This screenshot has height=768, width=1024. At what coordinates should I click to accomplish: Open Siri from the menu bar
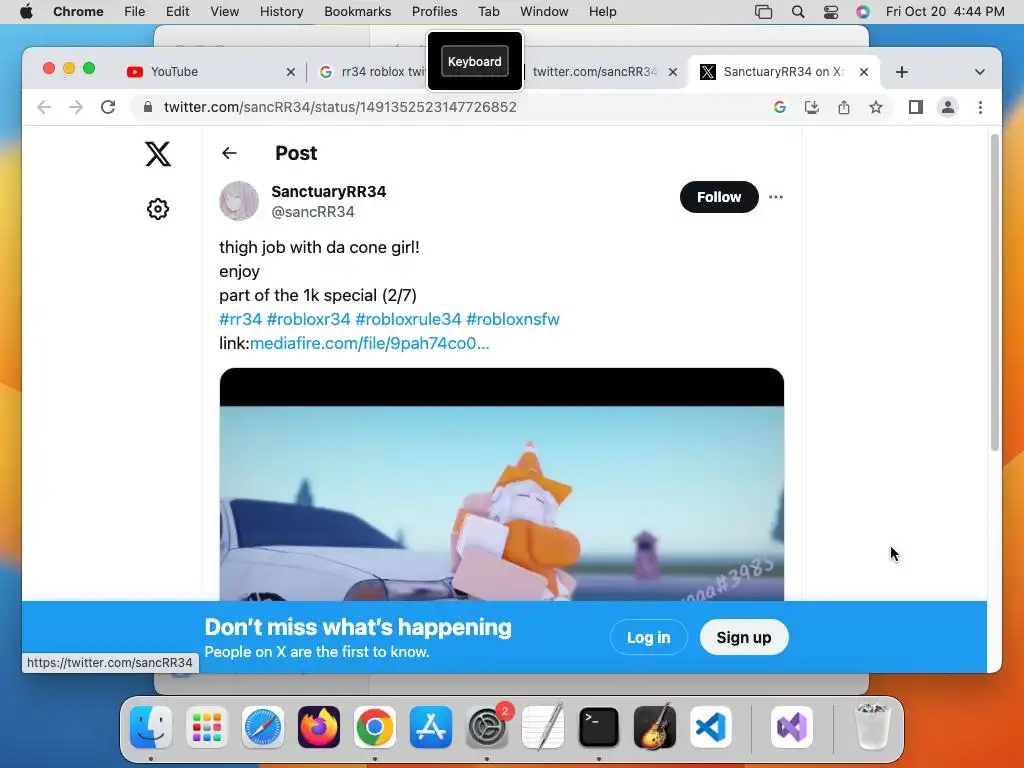pos(863,12)
